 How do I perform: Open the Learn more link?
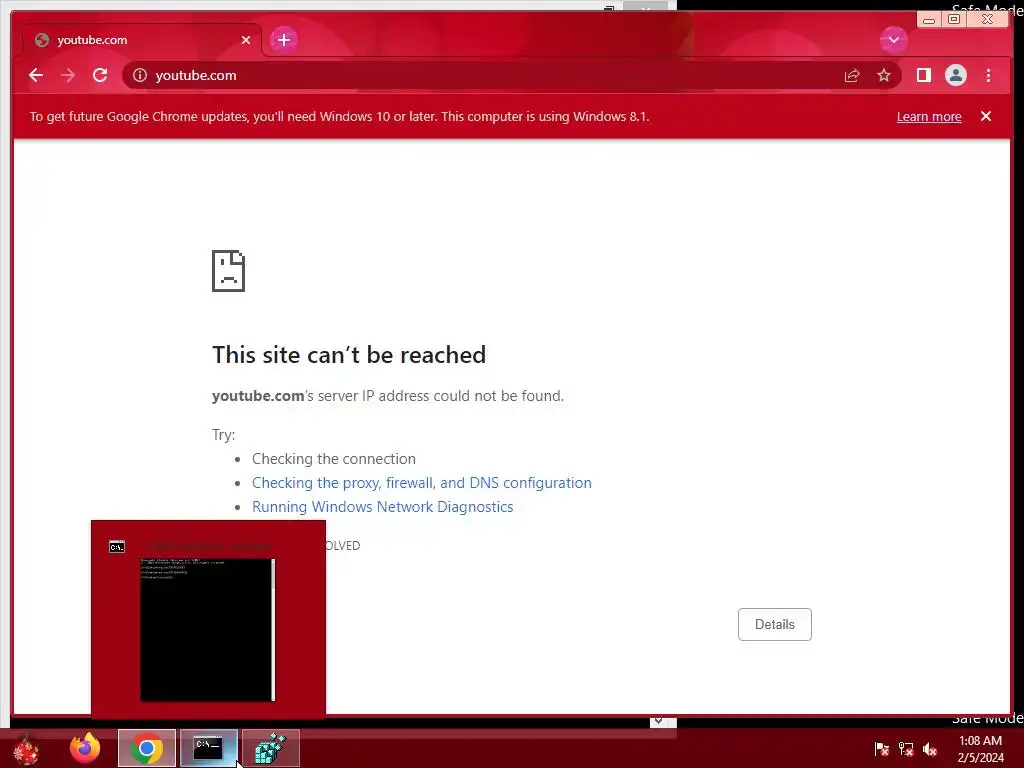(929, 116)
